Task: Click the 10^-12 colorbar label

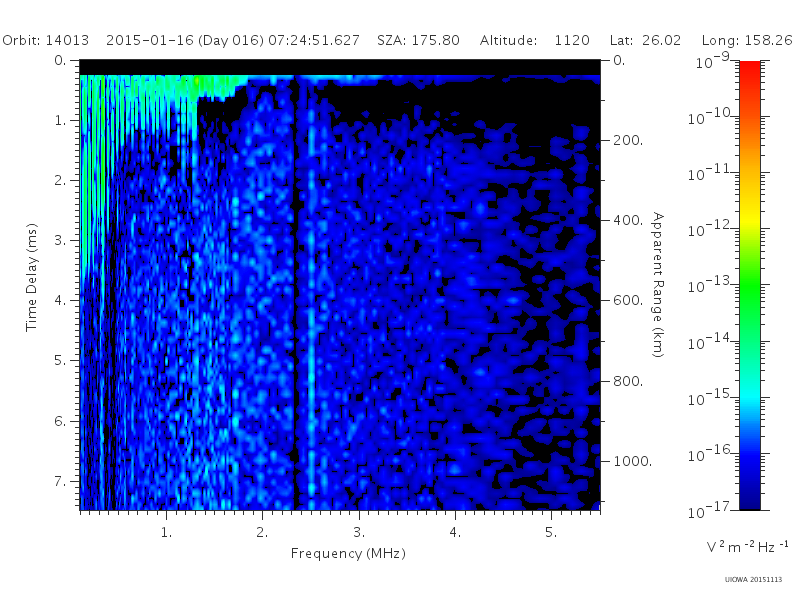Action: point(710,229)
